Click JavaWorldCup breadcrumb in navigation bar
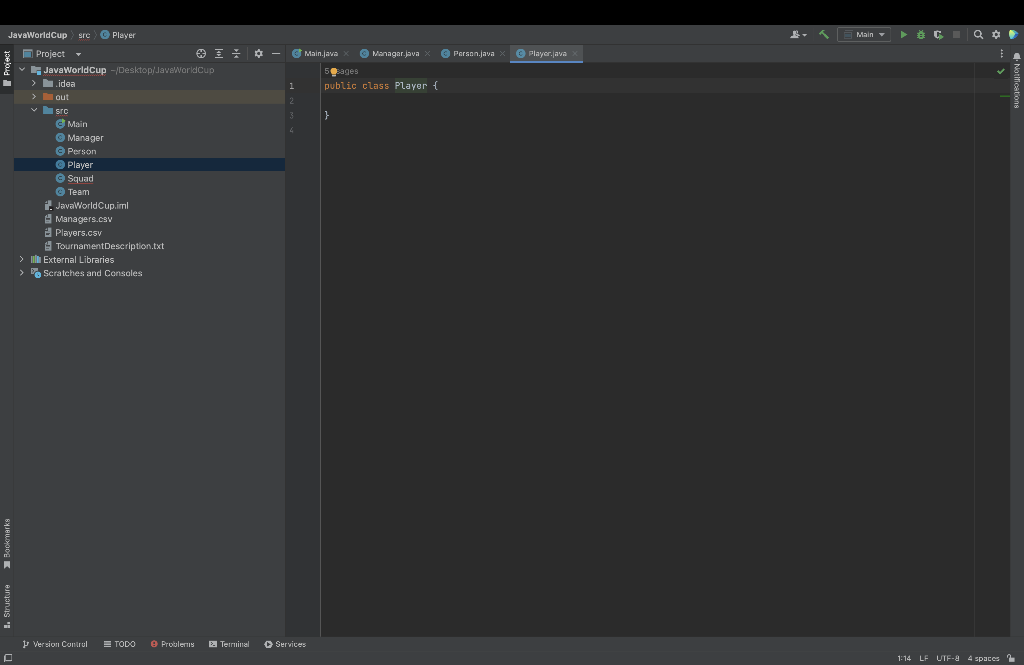This screenshot has width=1024, height=665. tap(37, 35)
